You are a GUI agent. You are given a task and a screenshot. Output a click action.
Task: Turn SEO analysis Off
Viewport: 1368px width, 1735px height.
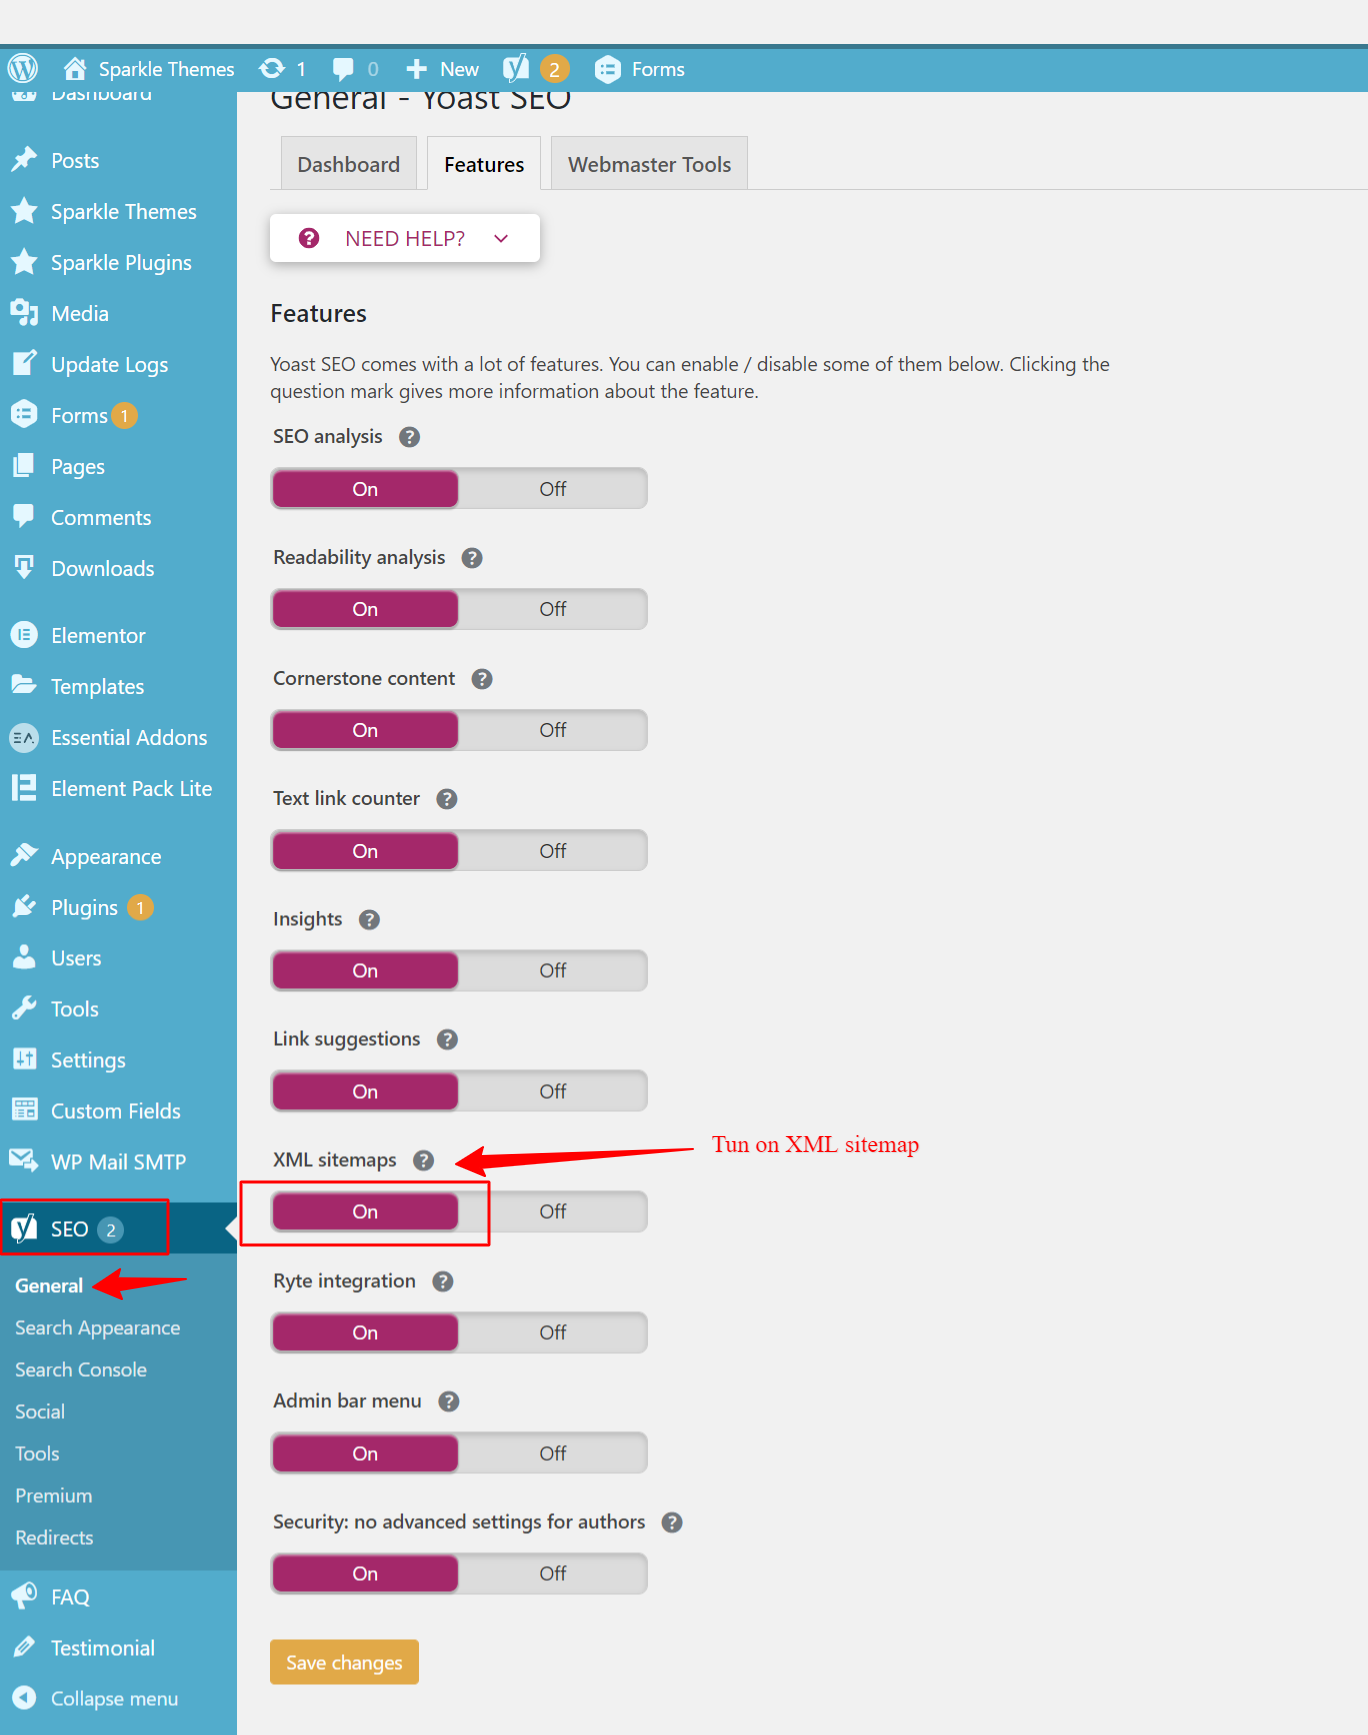click(x=552, y=489)
